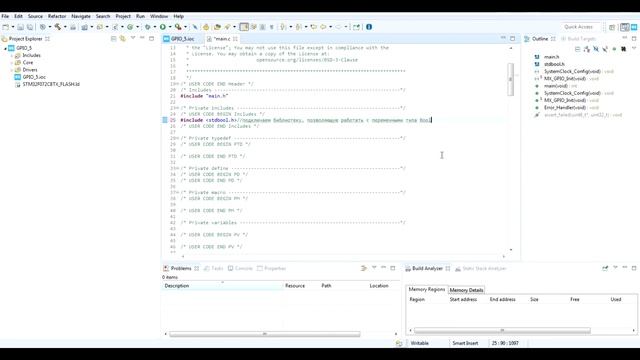
Task: Open the Console tab
Action: [240, 268]
